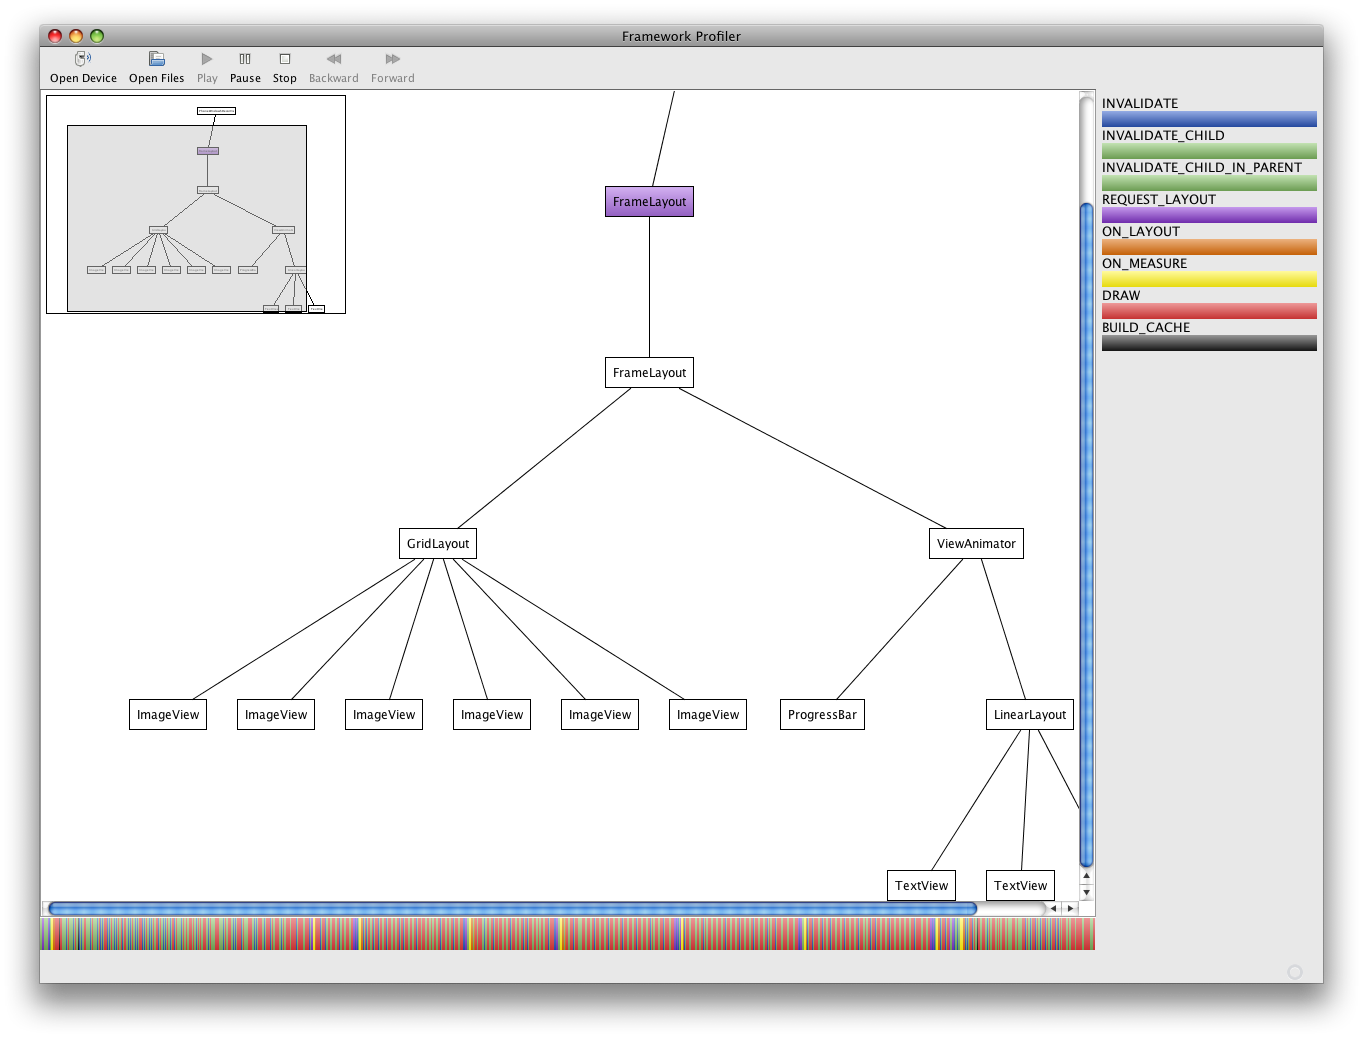The image size is (1363, 1038).
Task: Click the busy indicator circle in status bar
Action: pos(1295,972)
